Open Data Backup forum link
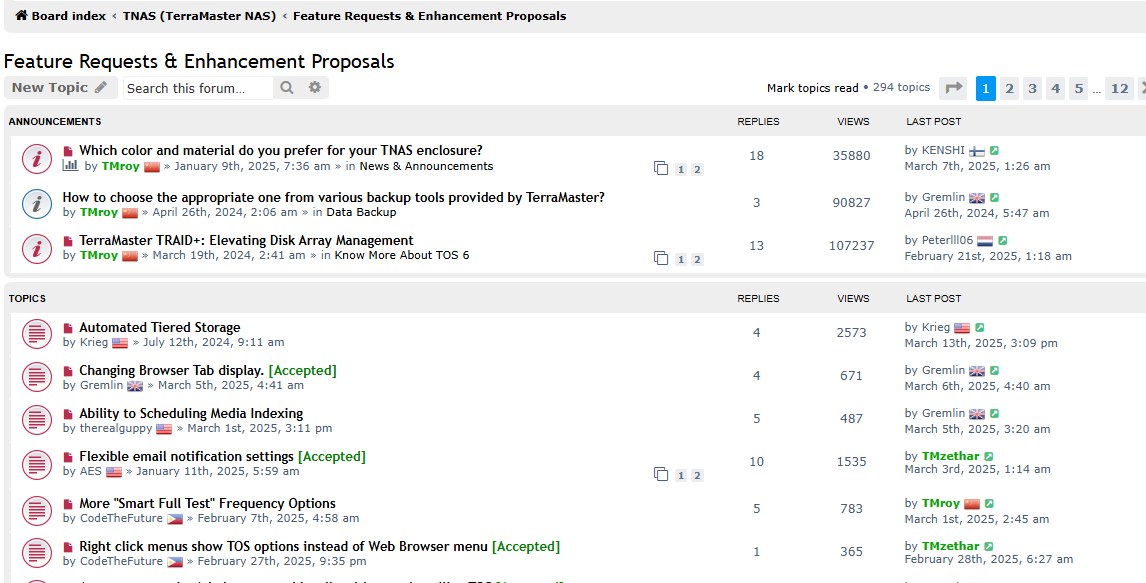The image size is (1146, 583). [x=361, y=212]
